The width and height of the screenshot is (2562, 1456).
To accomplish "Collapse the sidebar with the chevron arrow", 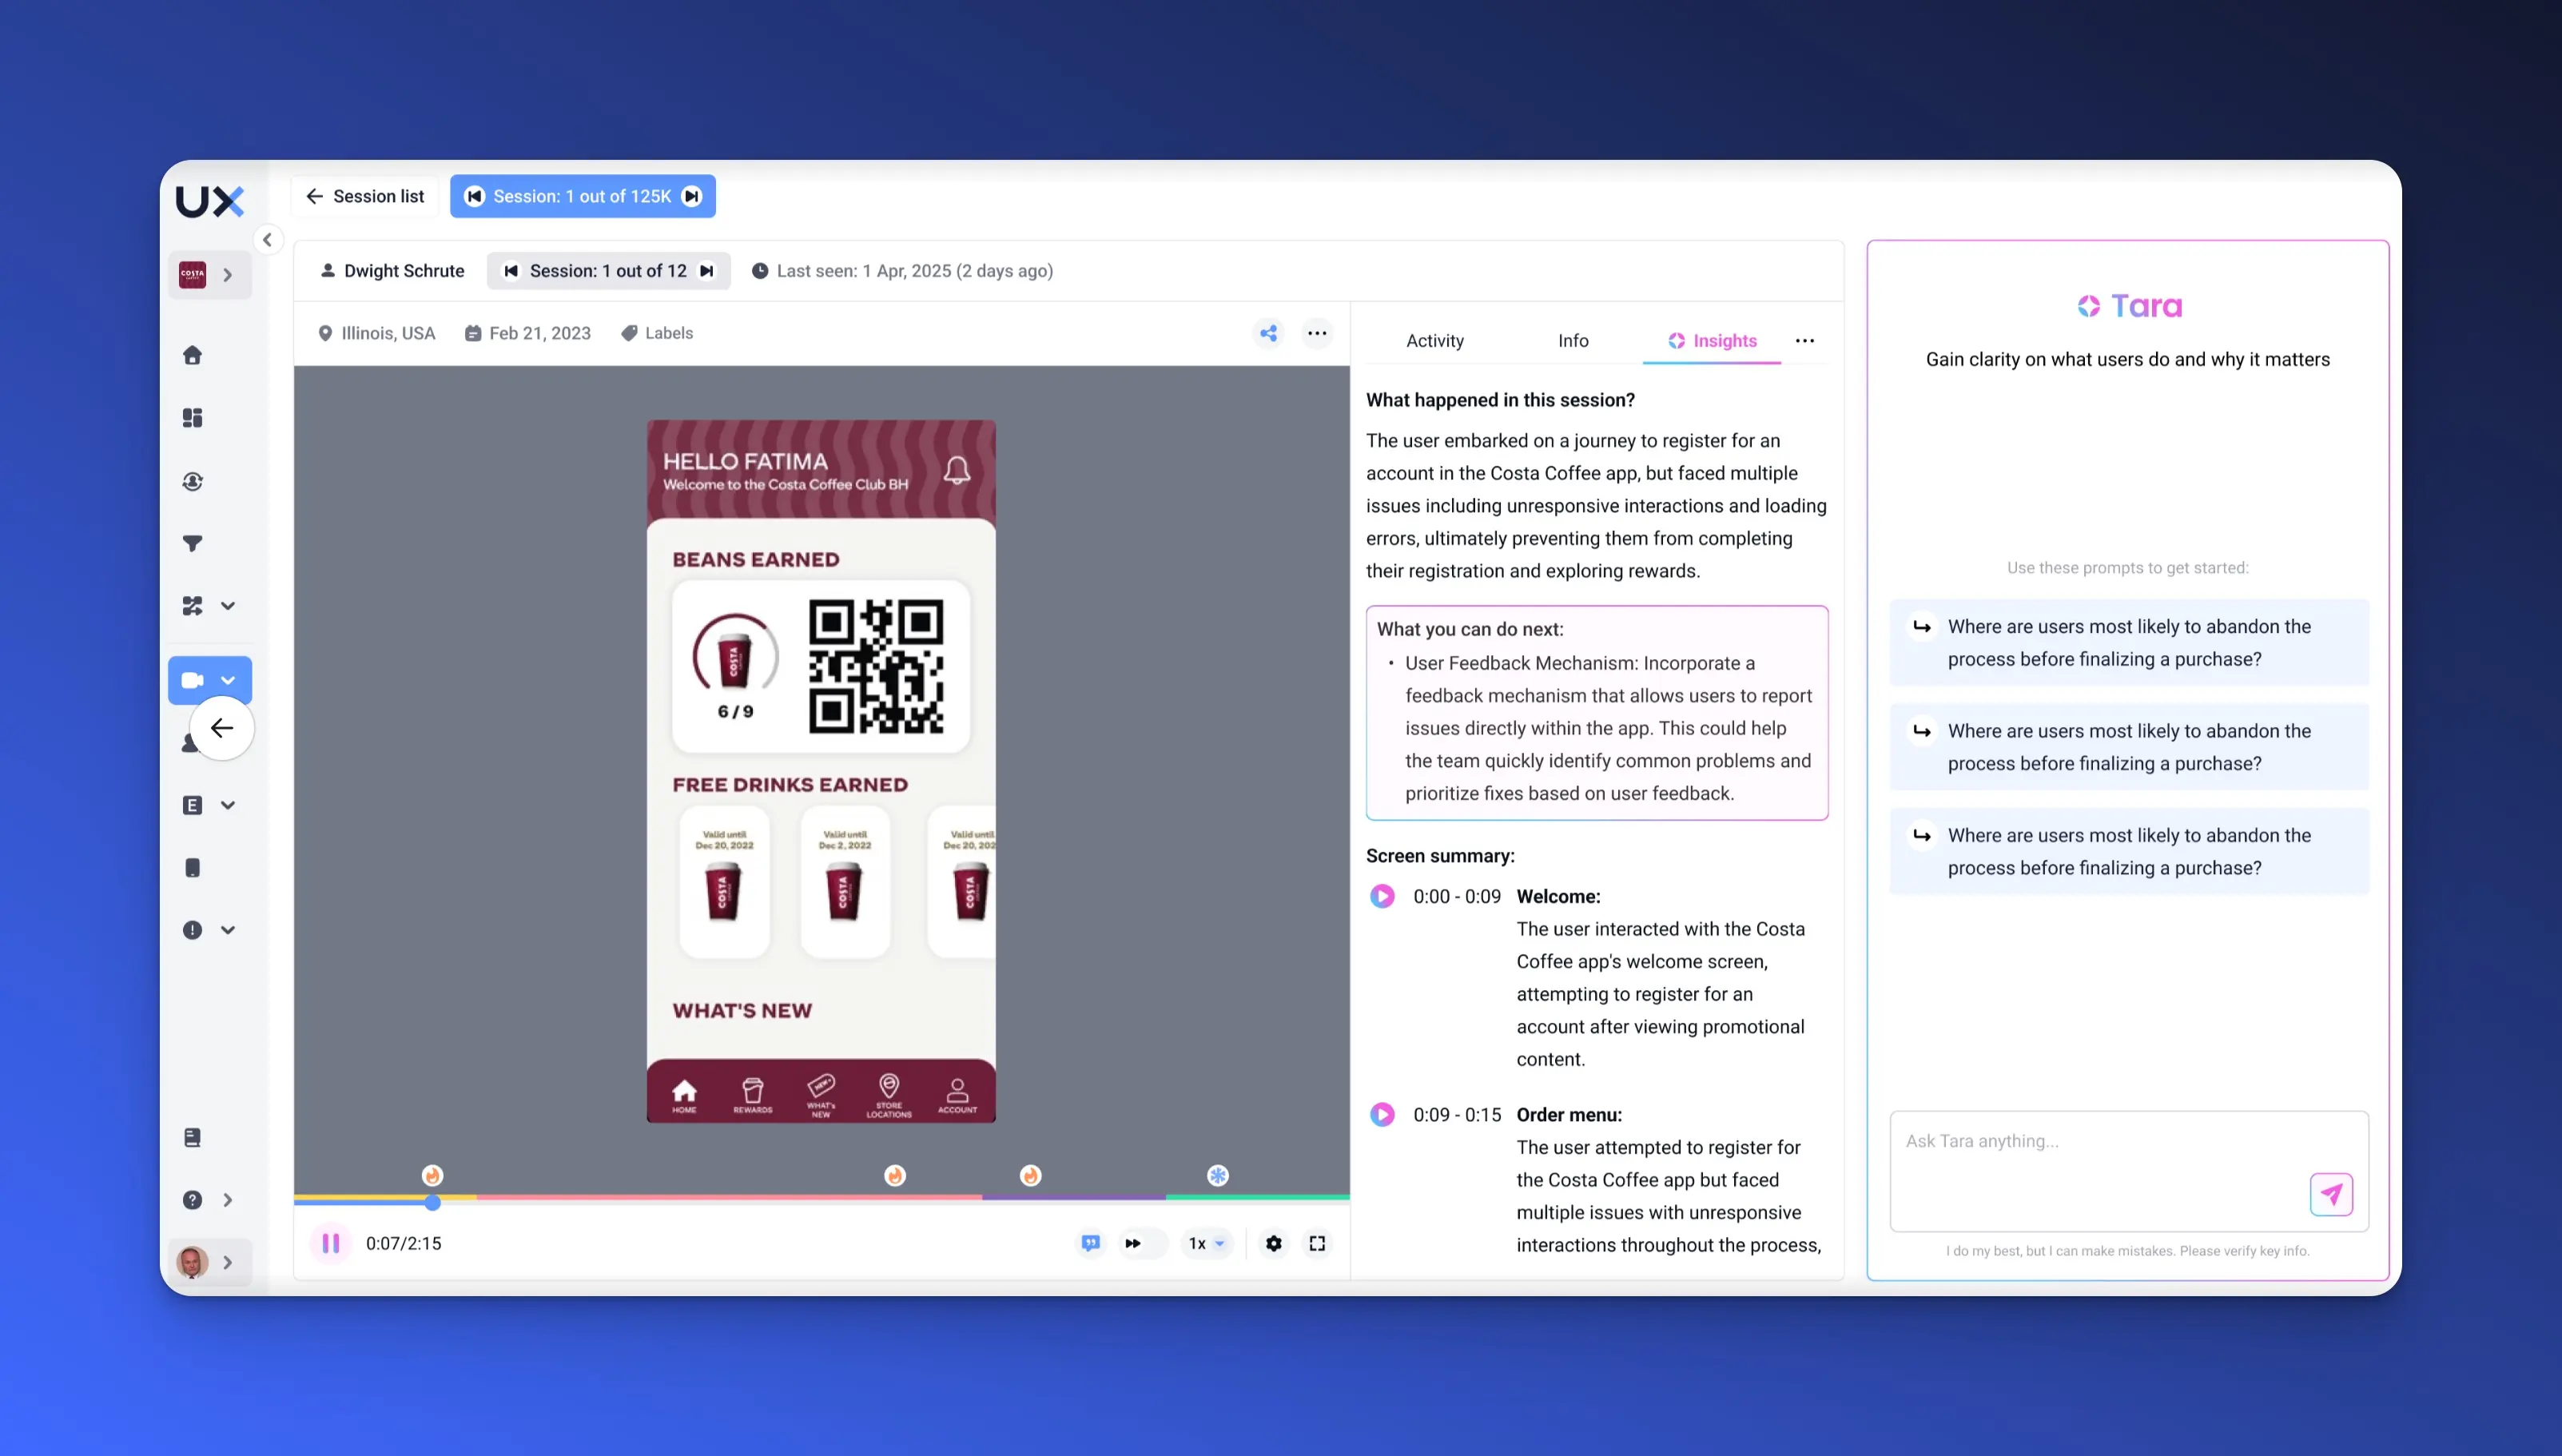I will [267, 240].
